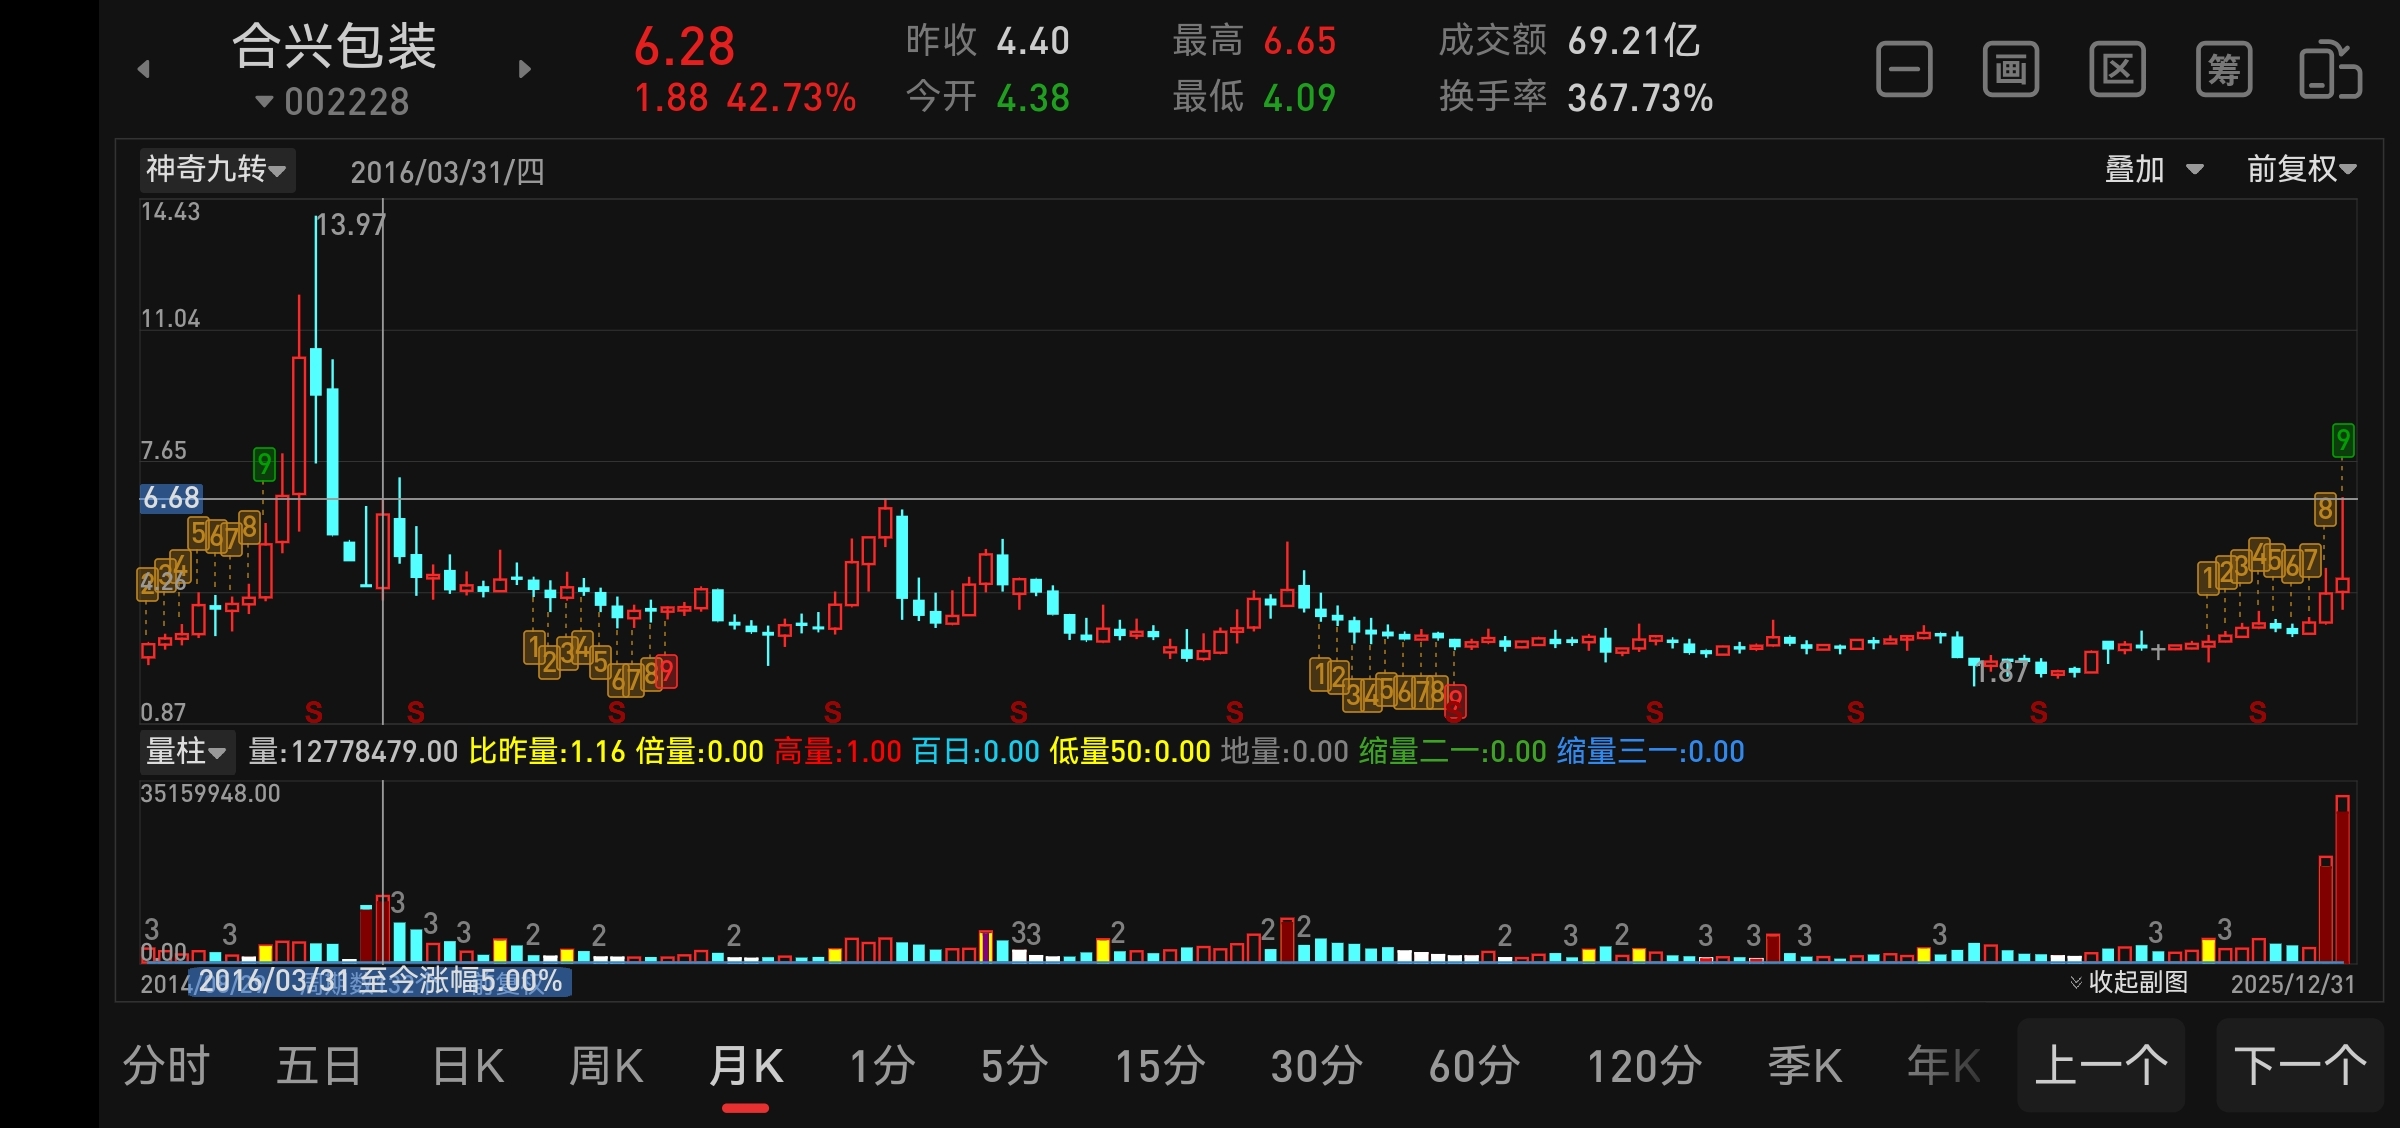Viewport: 2400px width, 1128px height.
Task: Tap the rotate screen device icon
Action: [x=2330, y=70]
